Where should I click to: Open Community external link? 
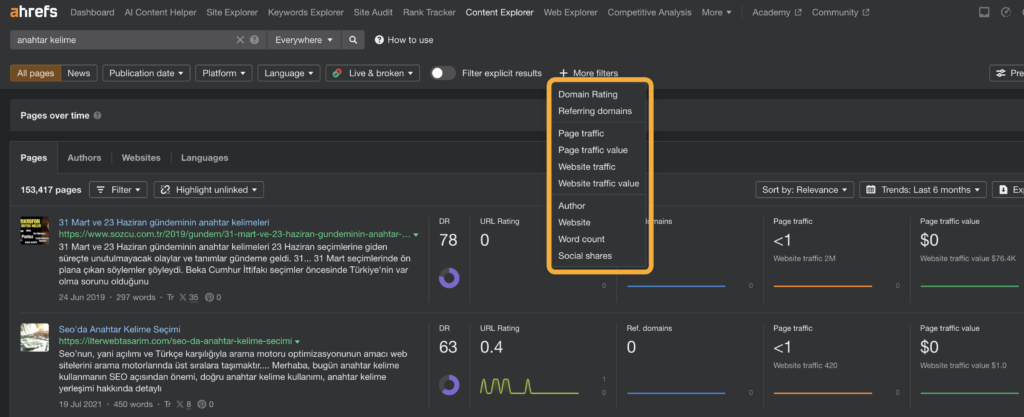click(840, 12)
